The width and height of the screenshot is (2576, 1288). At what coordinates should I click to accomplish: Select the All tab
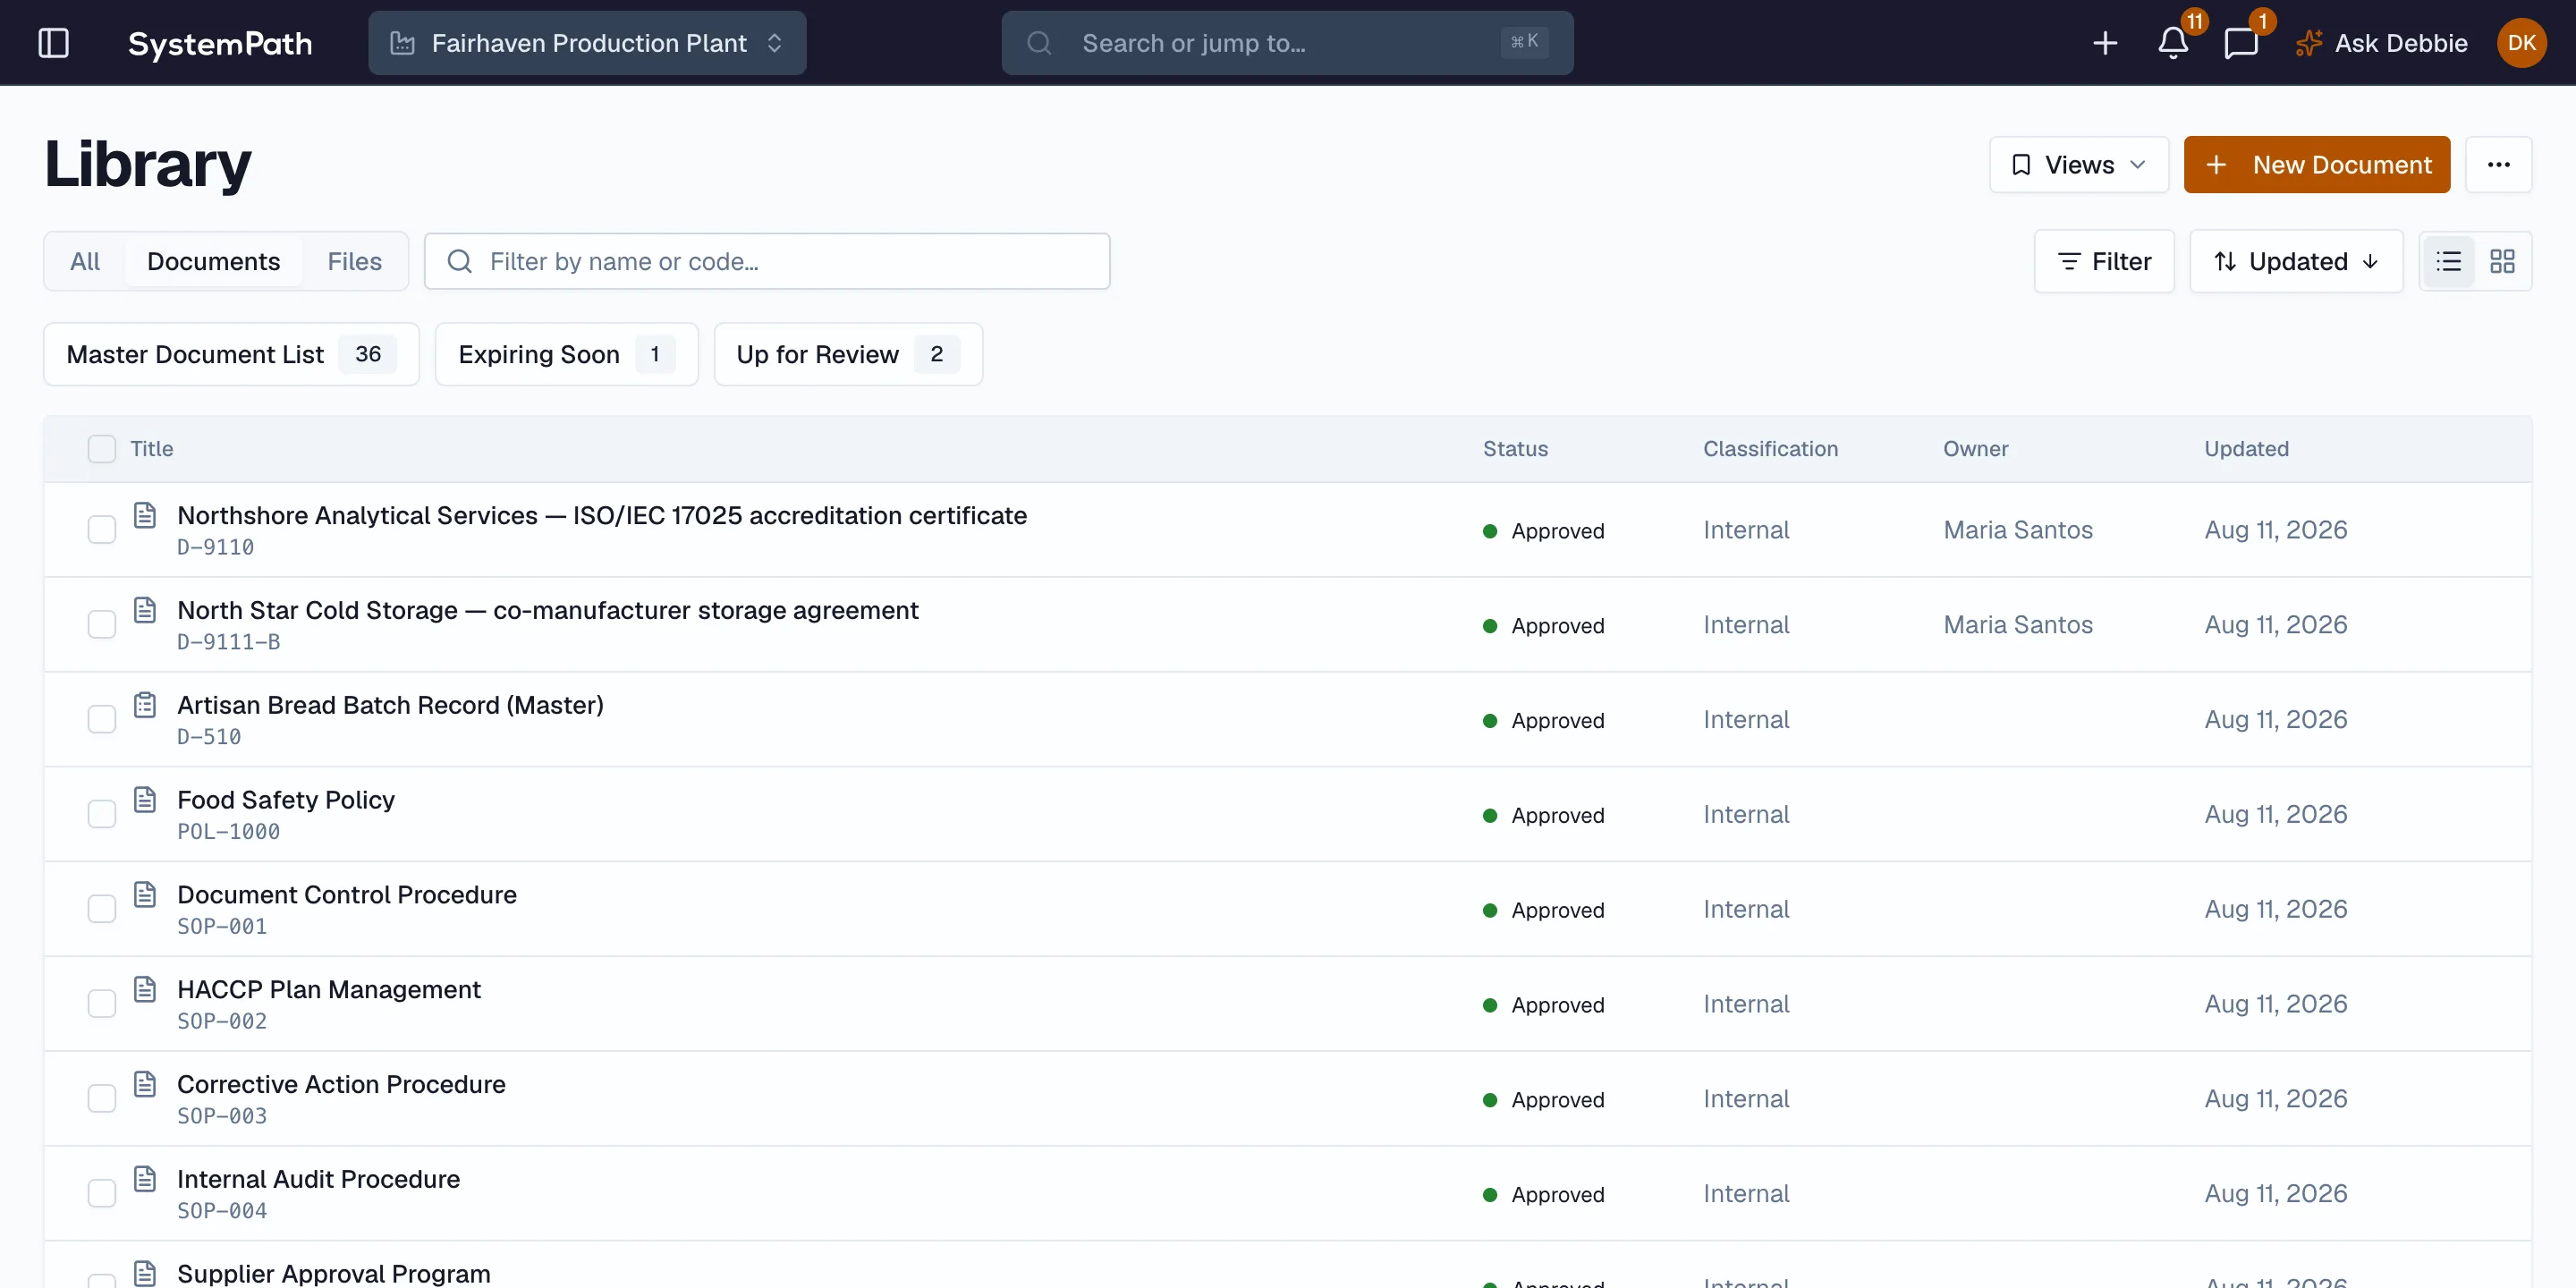coord(85,262)
